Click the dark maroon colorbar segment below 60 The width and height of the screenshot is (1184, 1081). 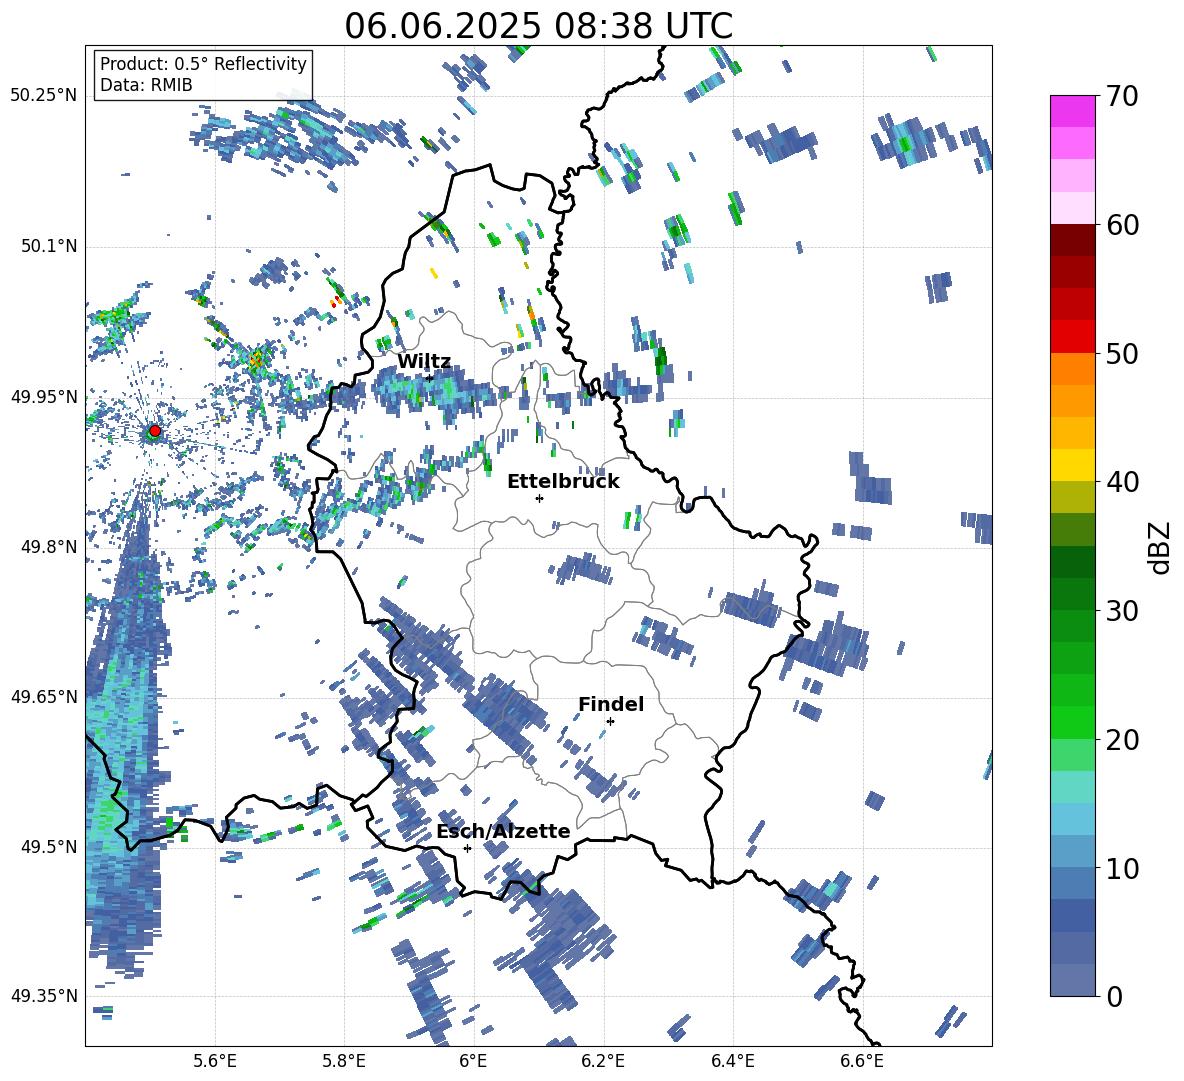pos(1072,240)
